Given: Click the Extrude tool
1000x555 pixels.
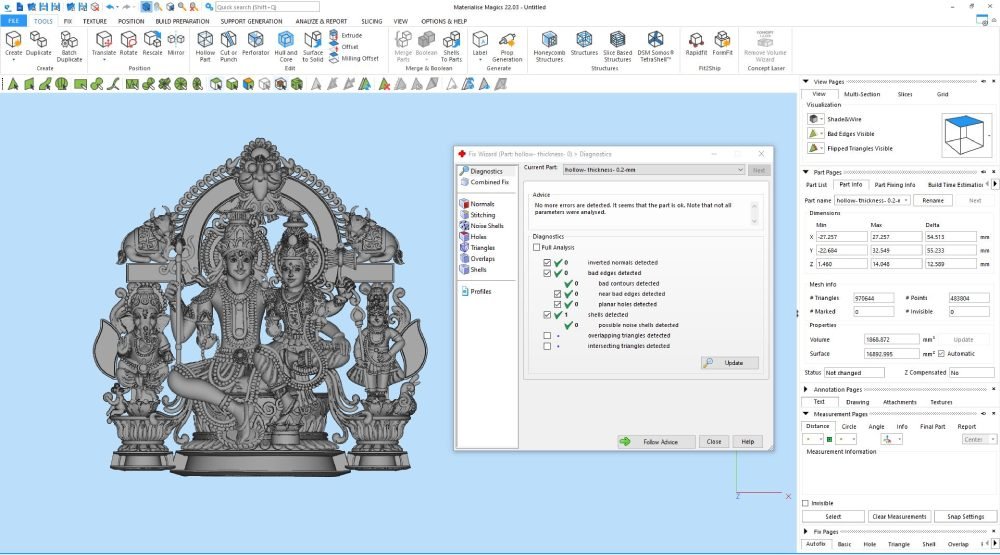Looking at the screenshot, I should (346, 35).
